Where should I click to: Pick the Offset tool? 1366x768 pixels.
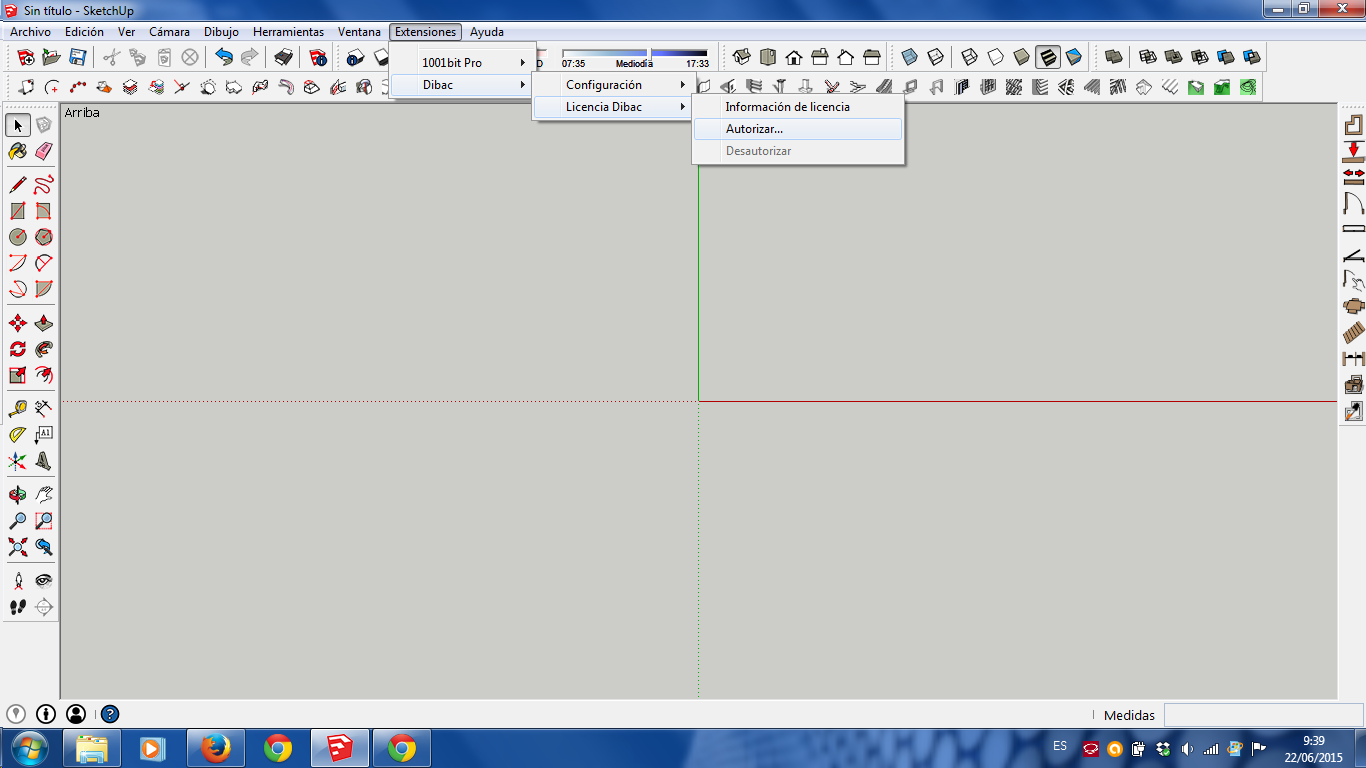click(x=44, y=375)
